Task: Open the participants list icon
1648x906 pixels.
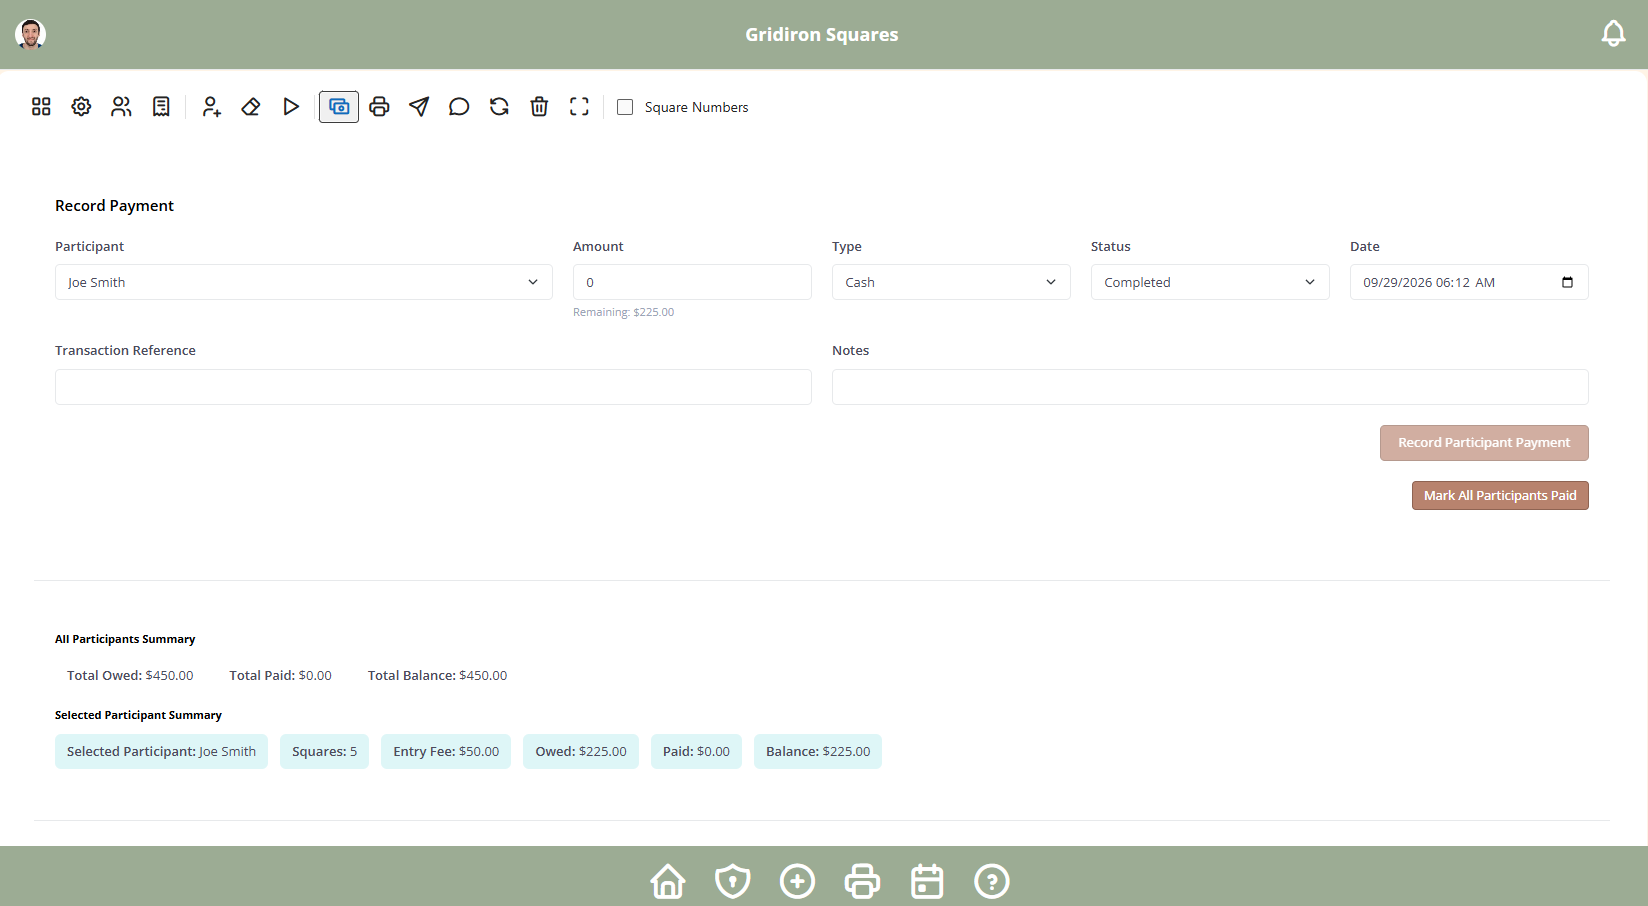Action: click(121, 107)
